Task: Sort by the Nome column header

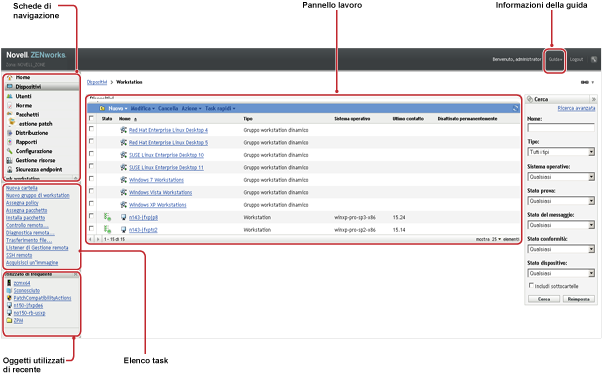Action: click(x=125, y=119)
